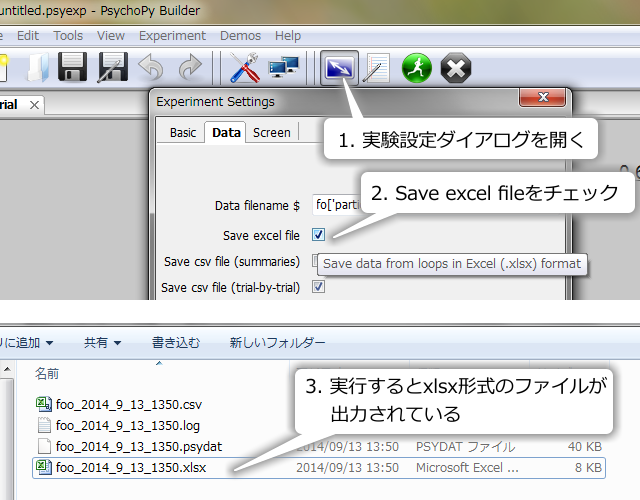The width and height of the screenshot is (640, 500).
Task: Toggle the Save csv file (summaries) checkbox
Action: (315, 260)
